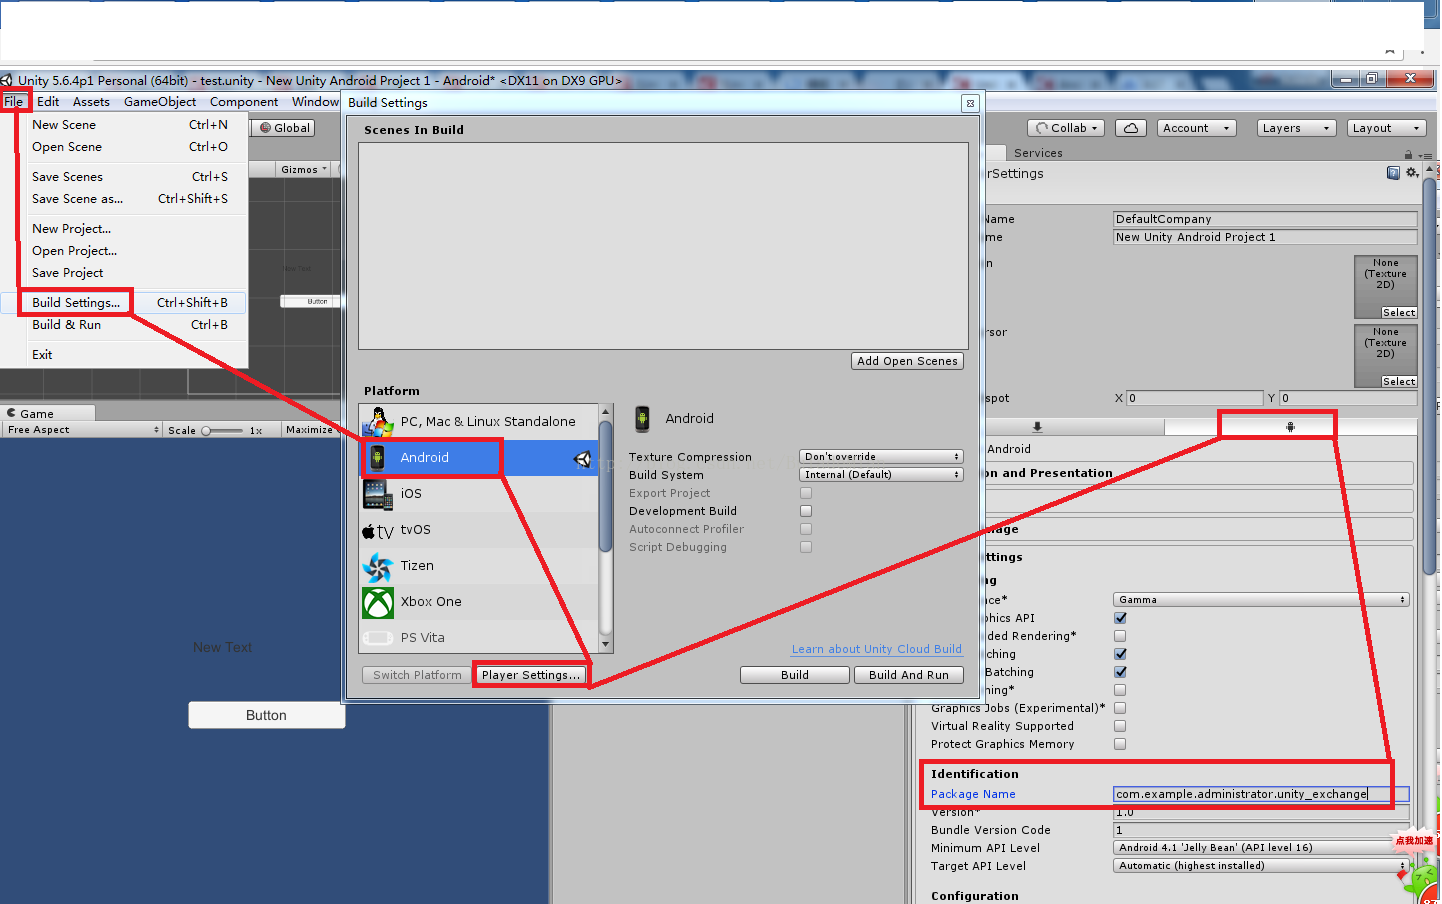Open the File menu
The image size is (1442, 904).
(x=14, y=102)
